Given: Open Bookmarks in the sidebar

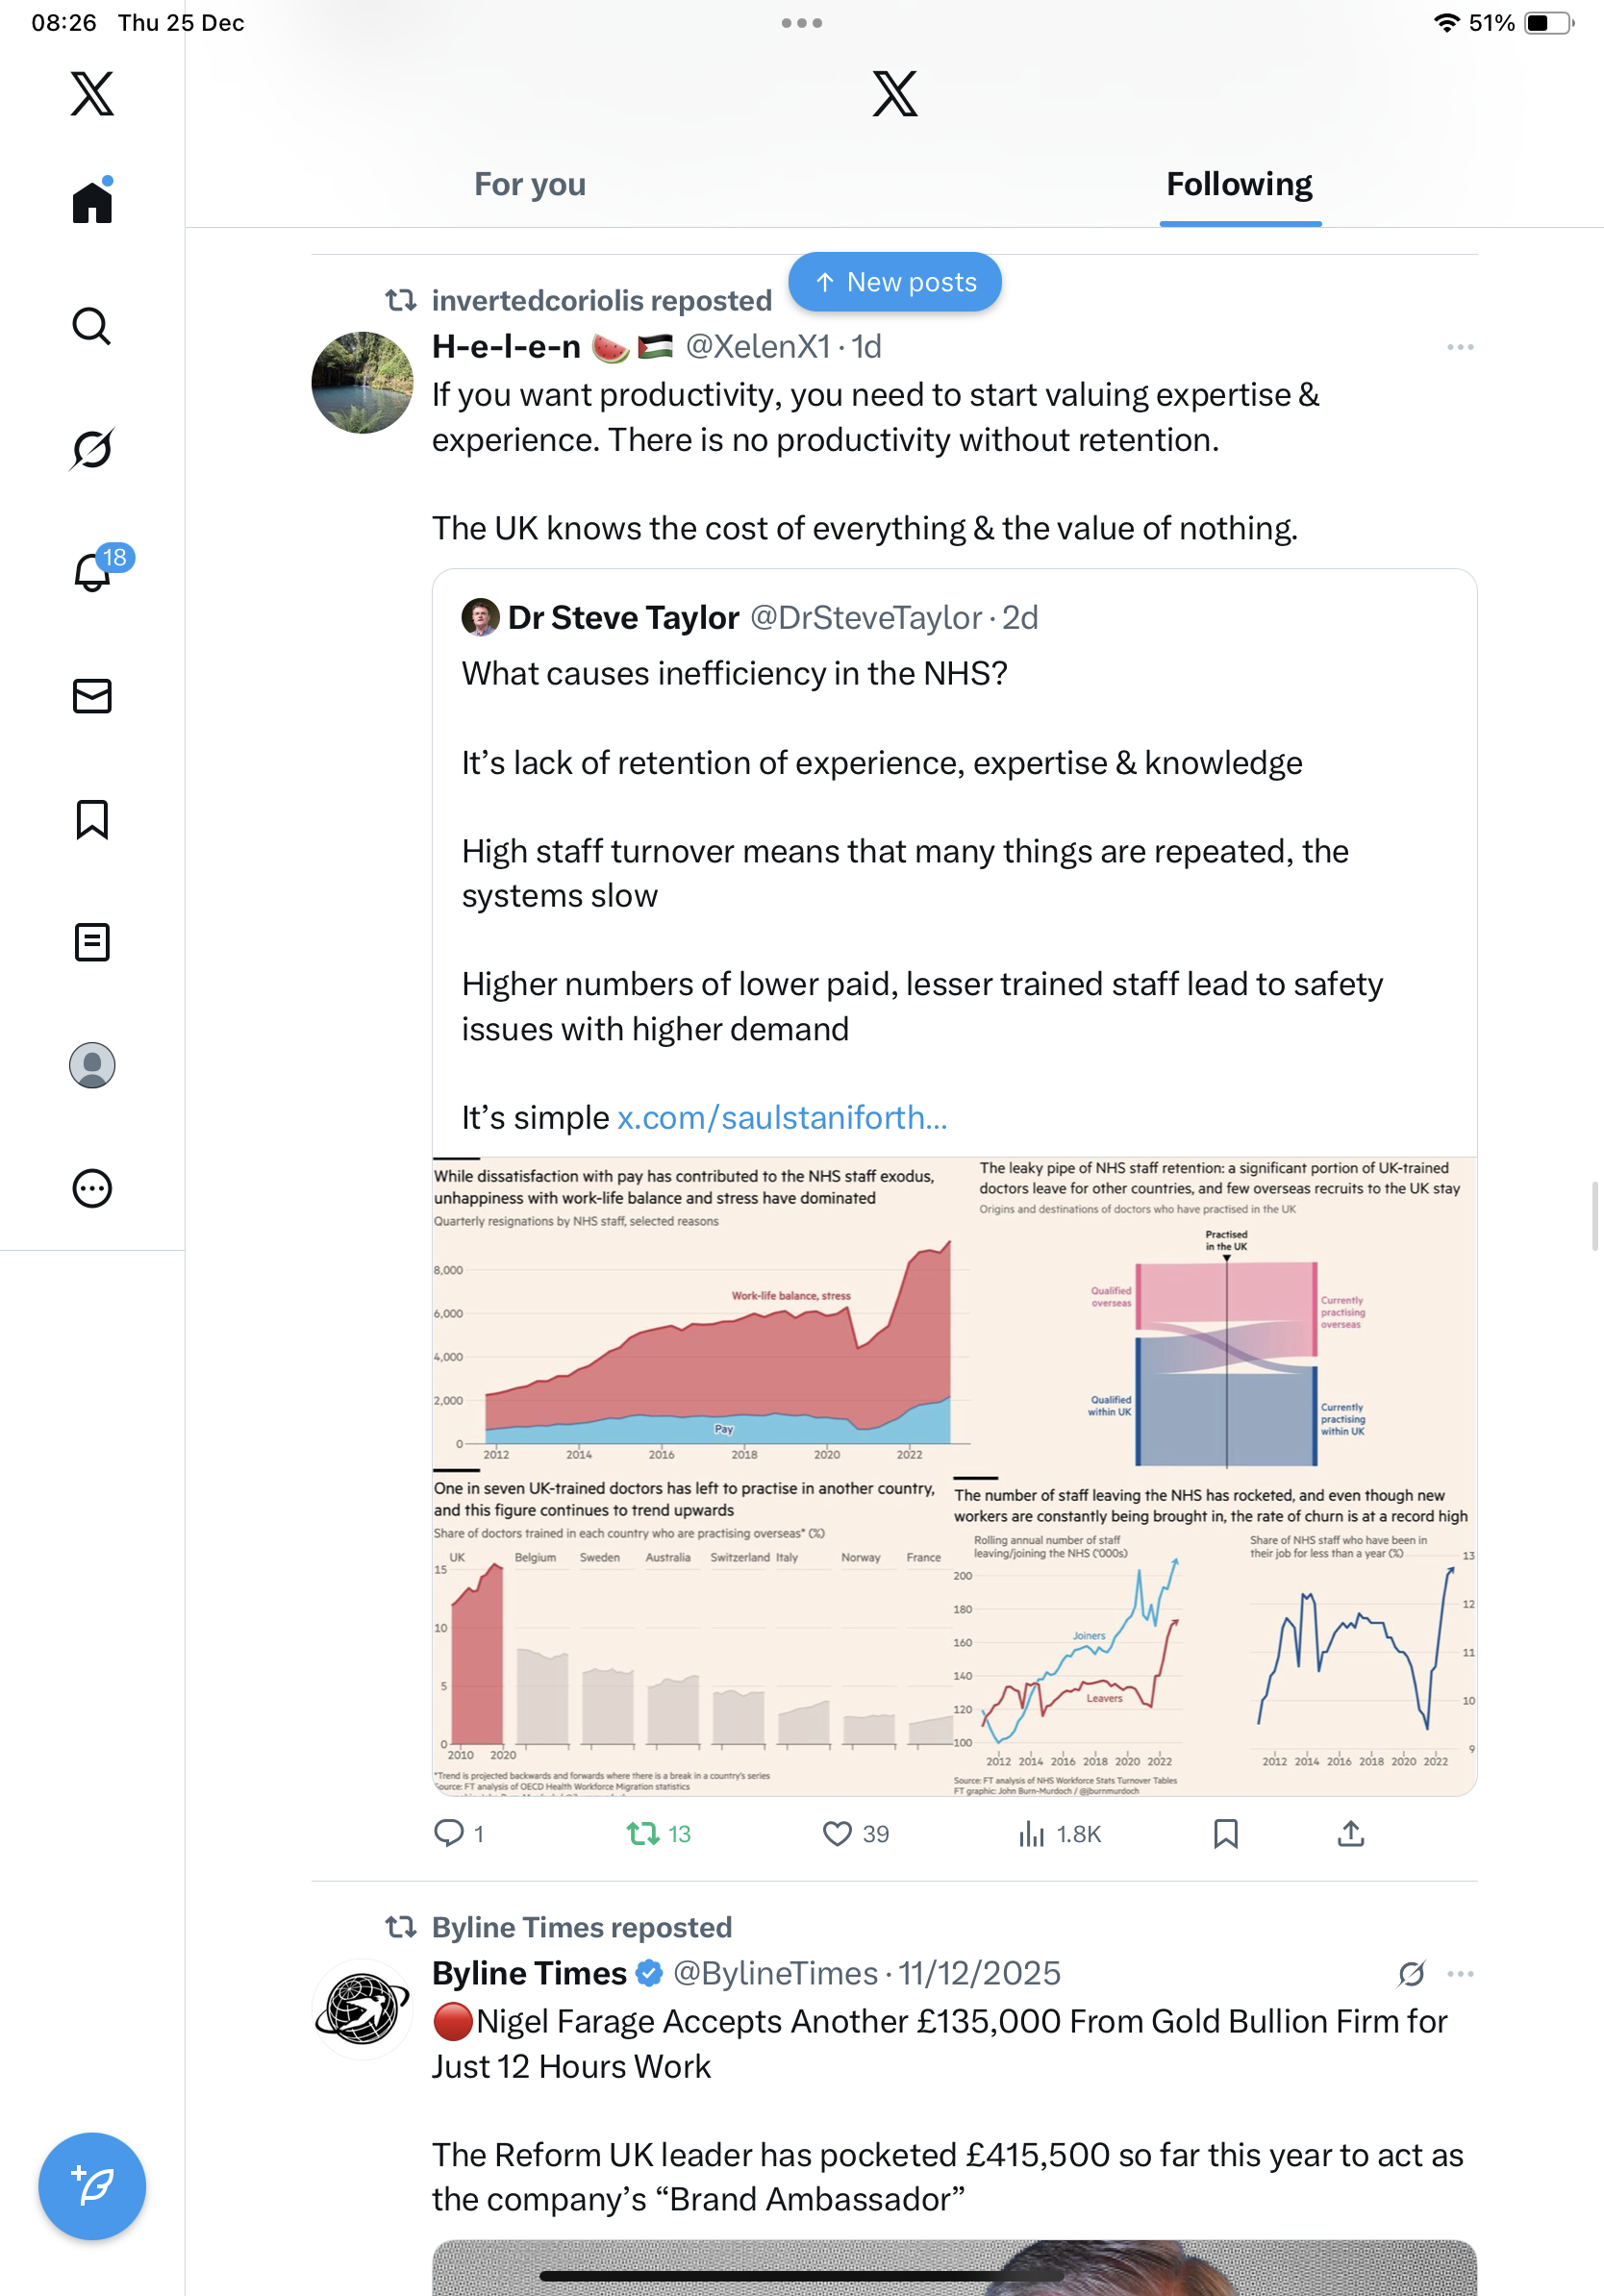Looking at the screenshot, I should [x=92, y=819].
